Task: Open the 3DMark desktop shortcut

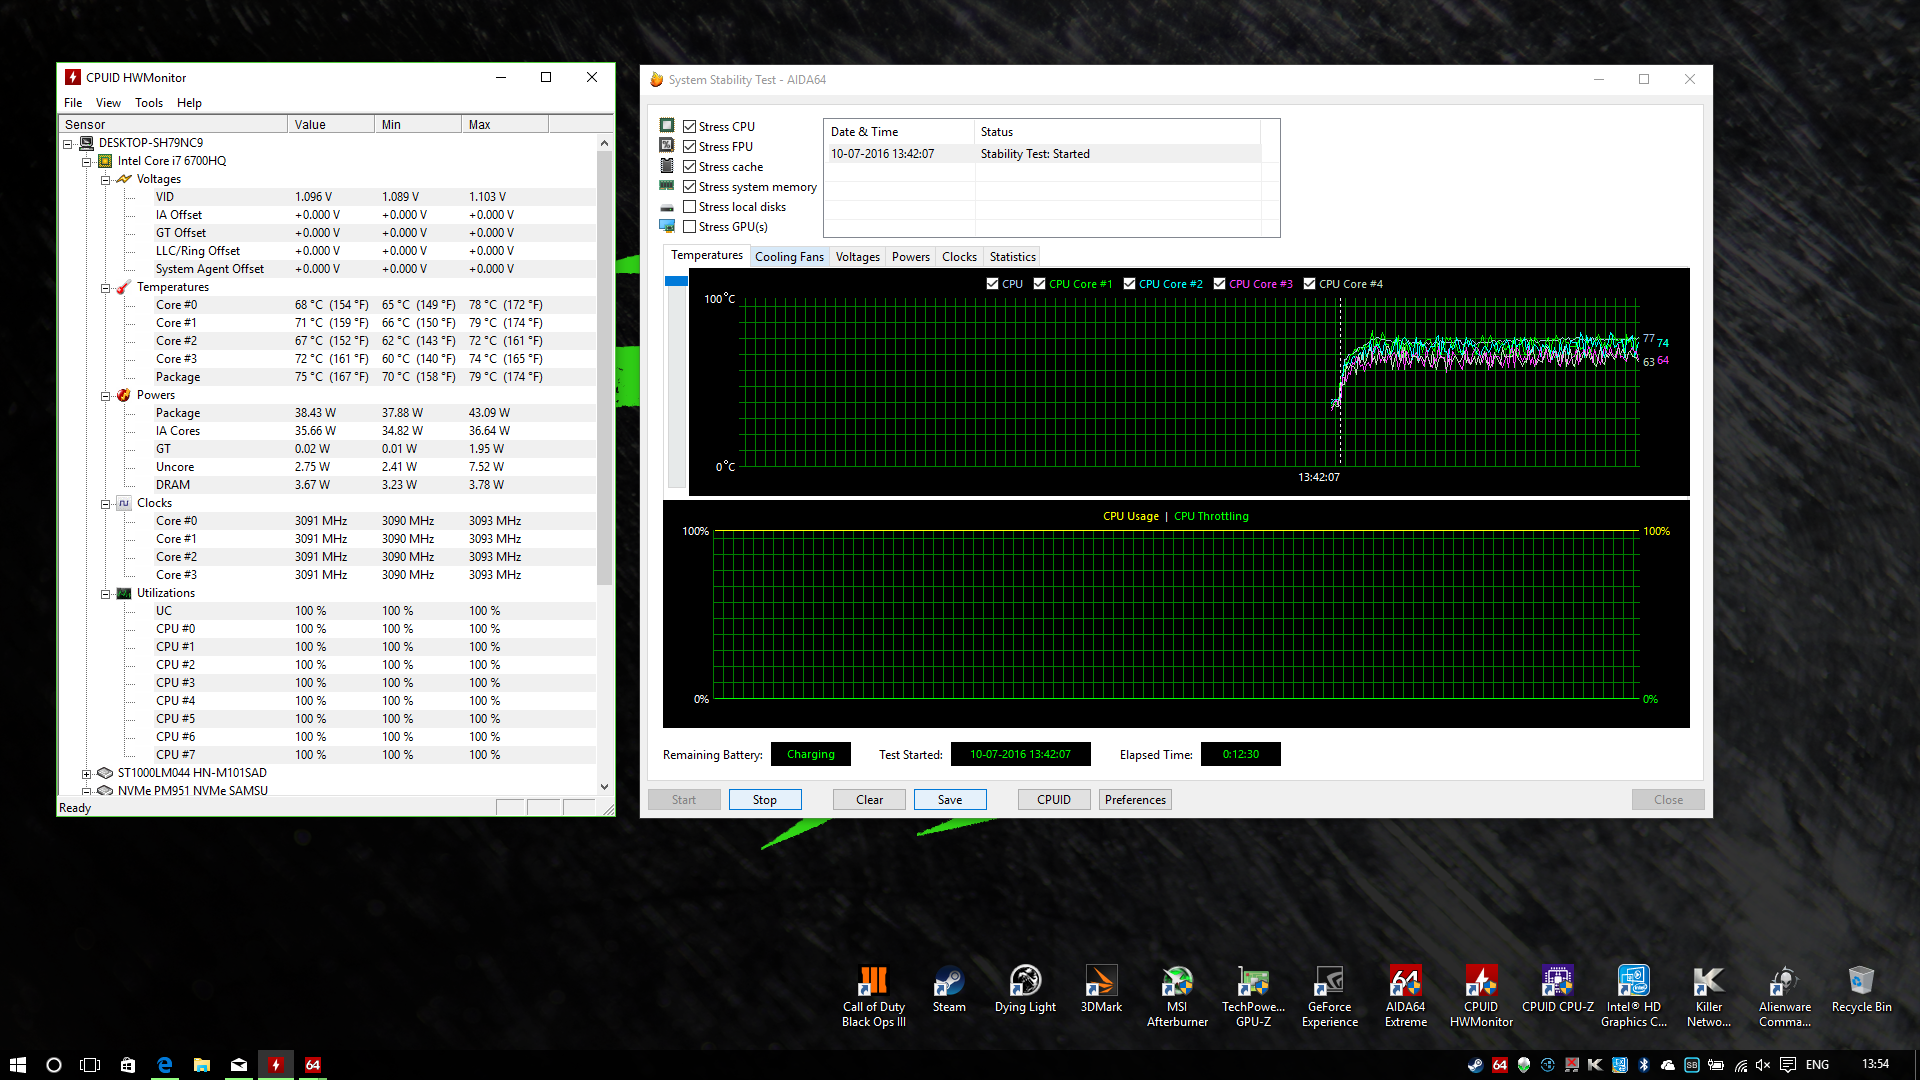Action: pyautogui.click(x=1101, y=990)
